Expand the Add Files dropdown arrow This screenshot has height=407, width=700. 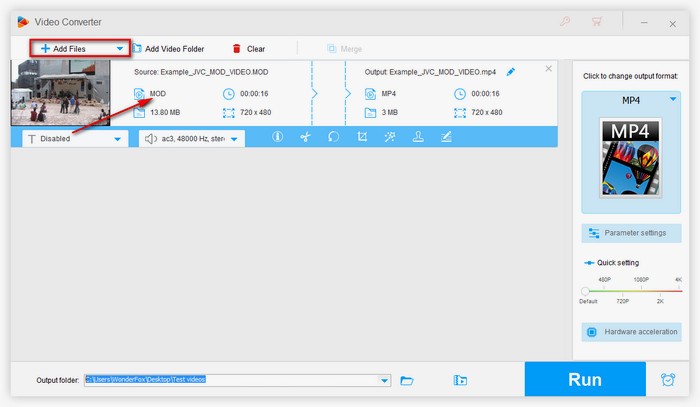[x=120, y=49]
